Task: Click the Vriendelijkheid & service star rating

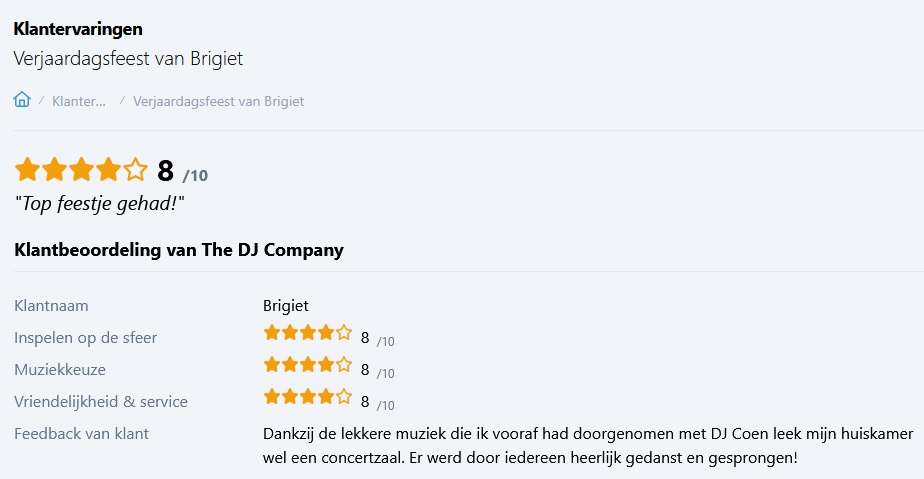Action: coord(307,397)
